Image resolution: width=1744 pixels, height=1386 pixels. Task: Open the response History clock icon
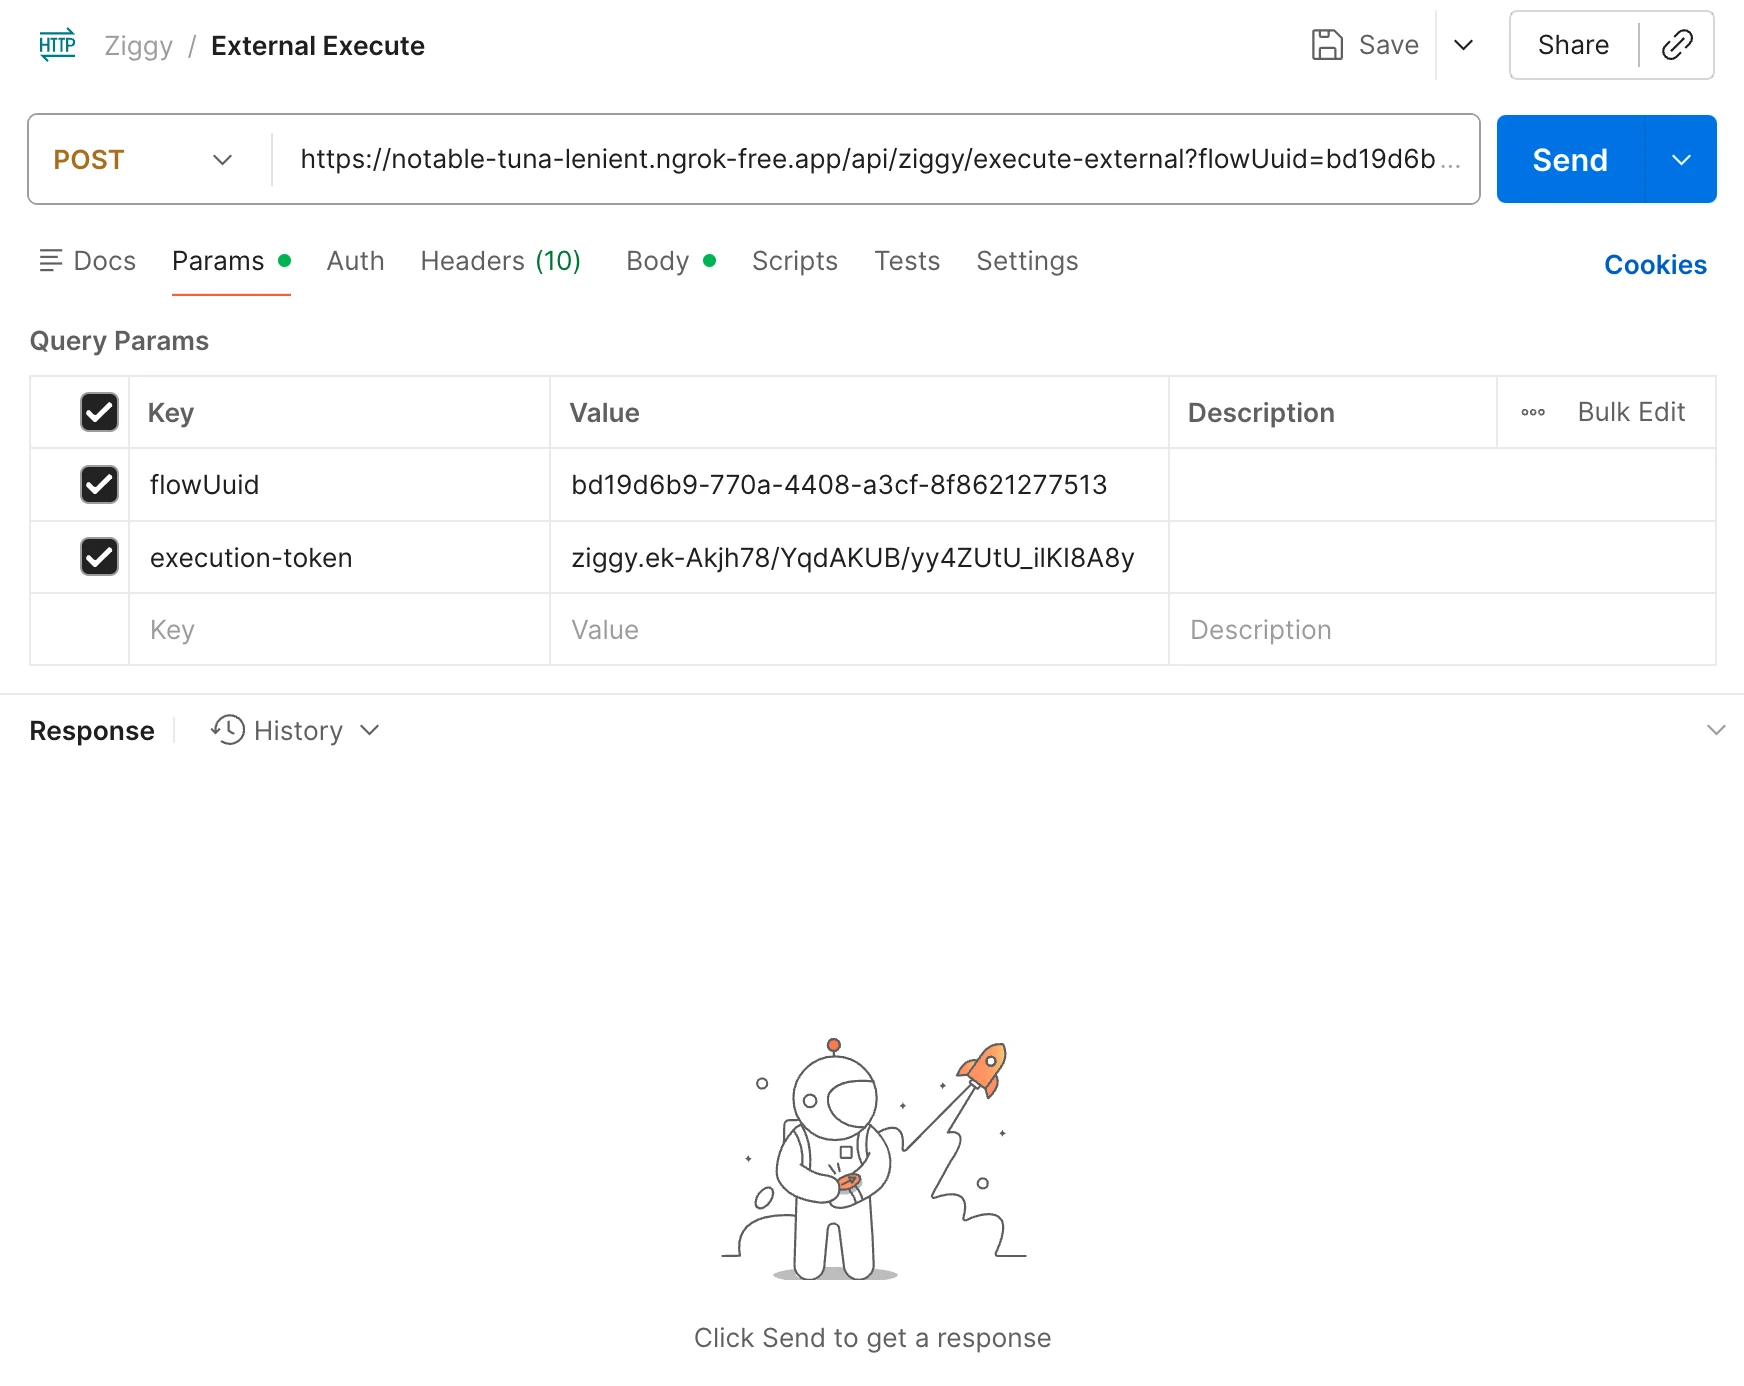pyautogui.click(x=228, y=730)
